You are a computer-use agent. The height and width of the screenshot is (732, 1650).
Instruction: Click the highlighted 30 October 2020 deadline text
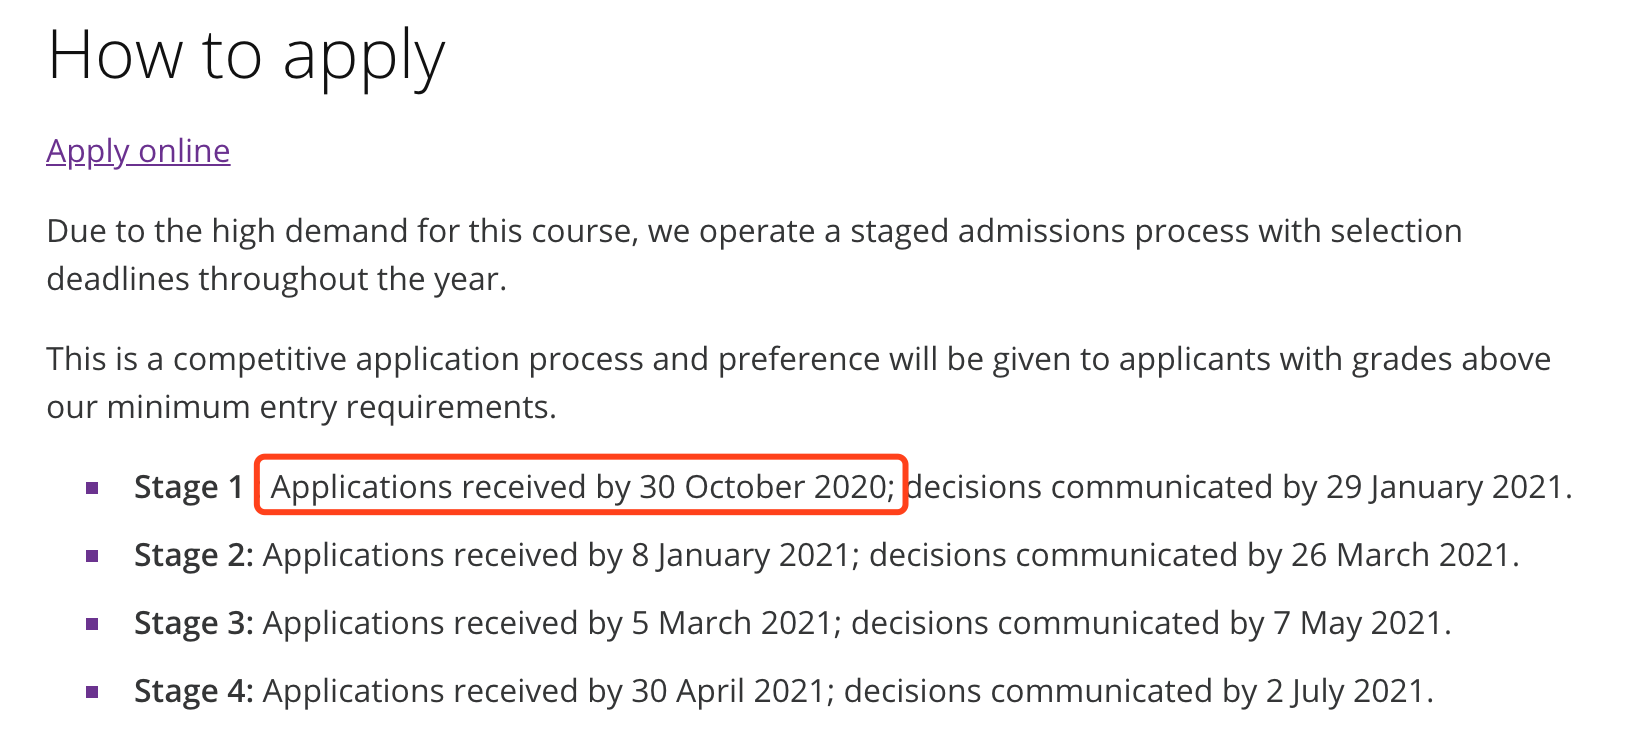pos(765,487)
